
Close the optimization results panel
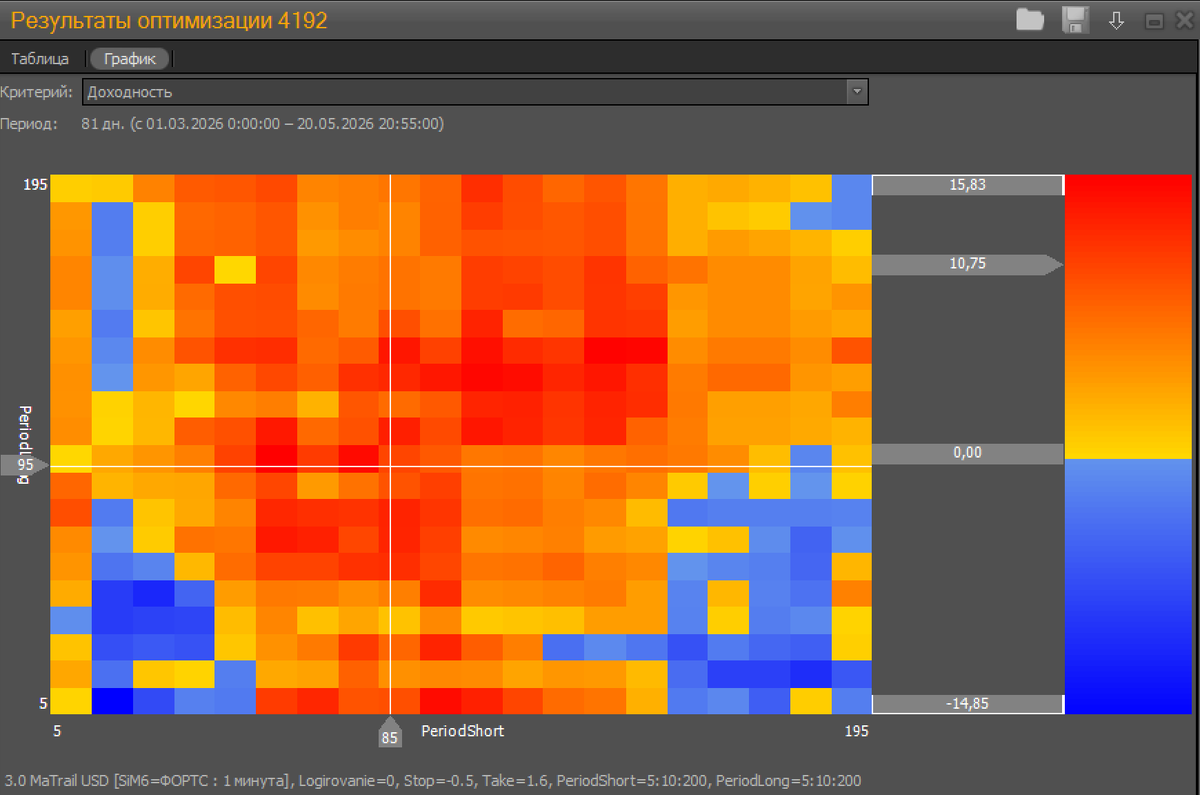pyautogui.click(x=1183, y=20)
